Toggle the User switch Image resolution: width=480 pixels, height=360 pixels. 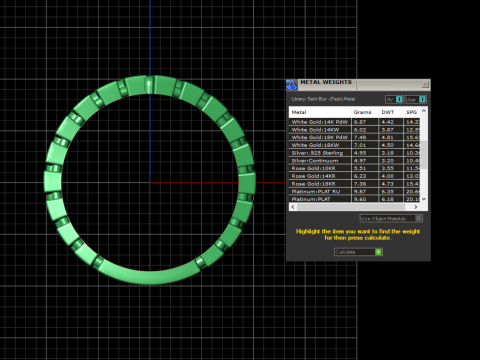(x=415, y=99)
